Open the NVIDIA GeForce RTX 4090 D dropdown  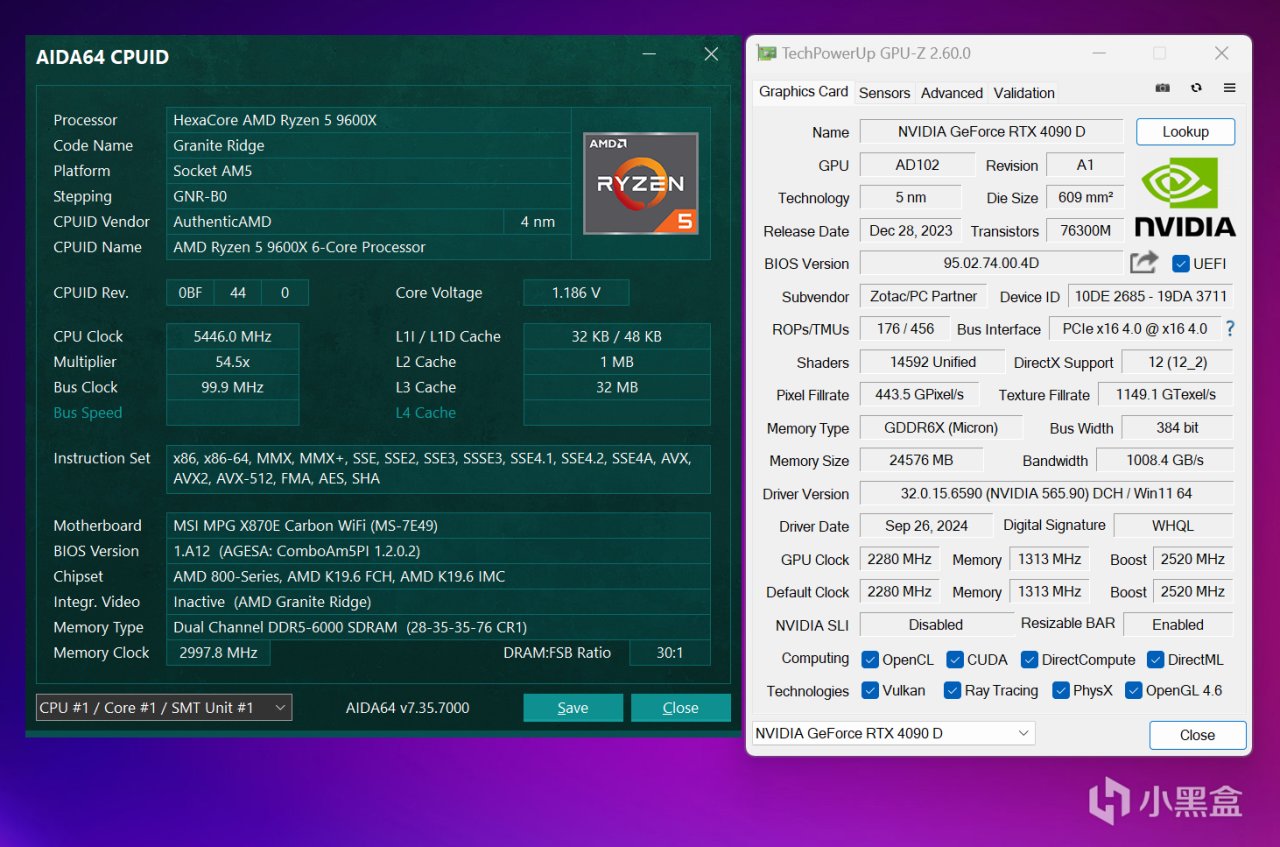(x=893, y=733)
